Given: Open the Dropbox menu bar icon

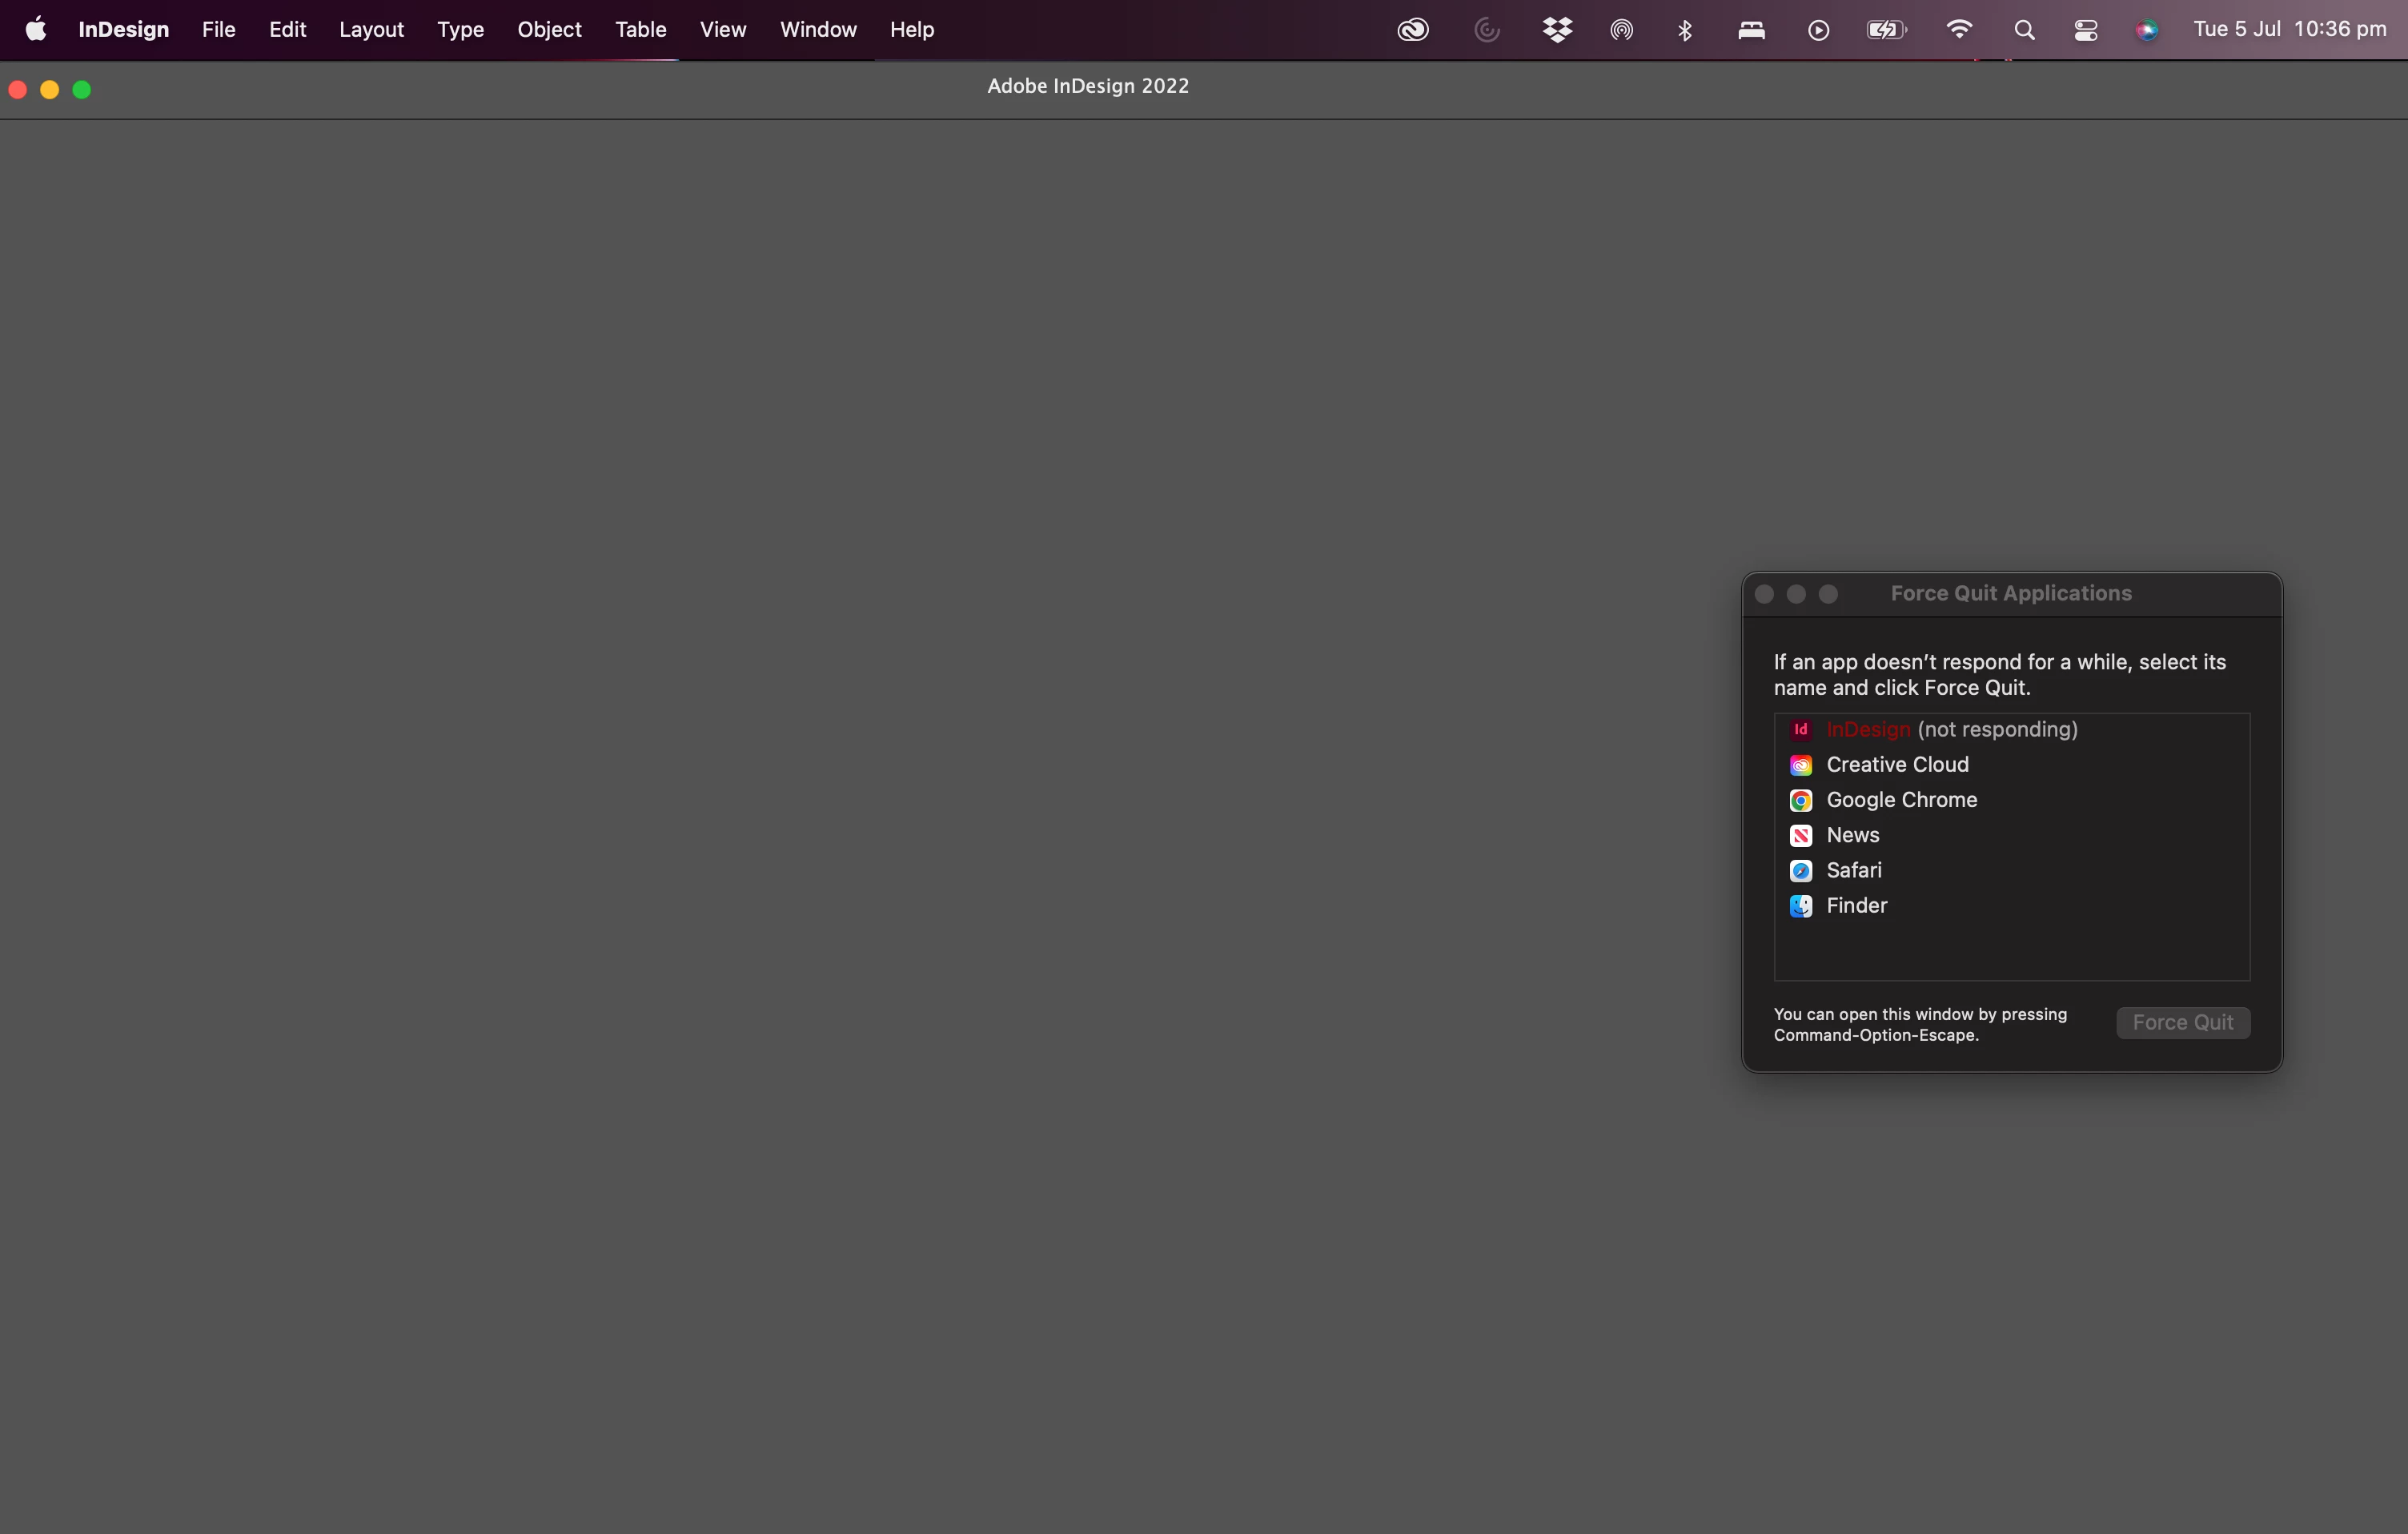Looking at the screenshot, I should coord(1557,30).
